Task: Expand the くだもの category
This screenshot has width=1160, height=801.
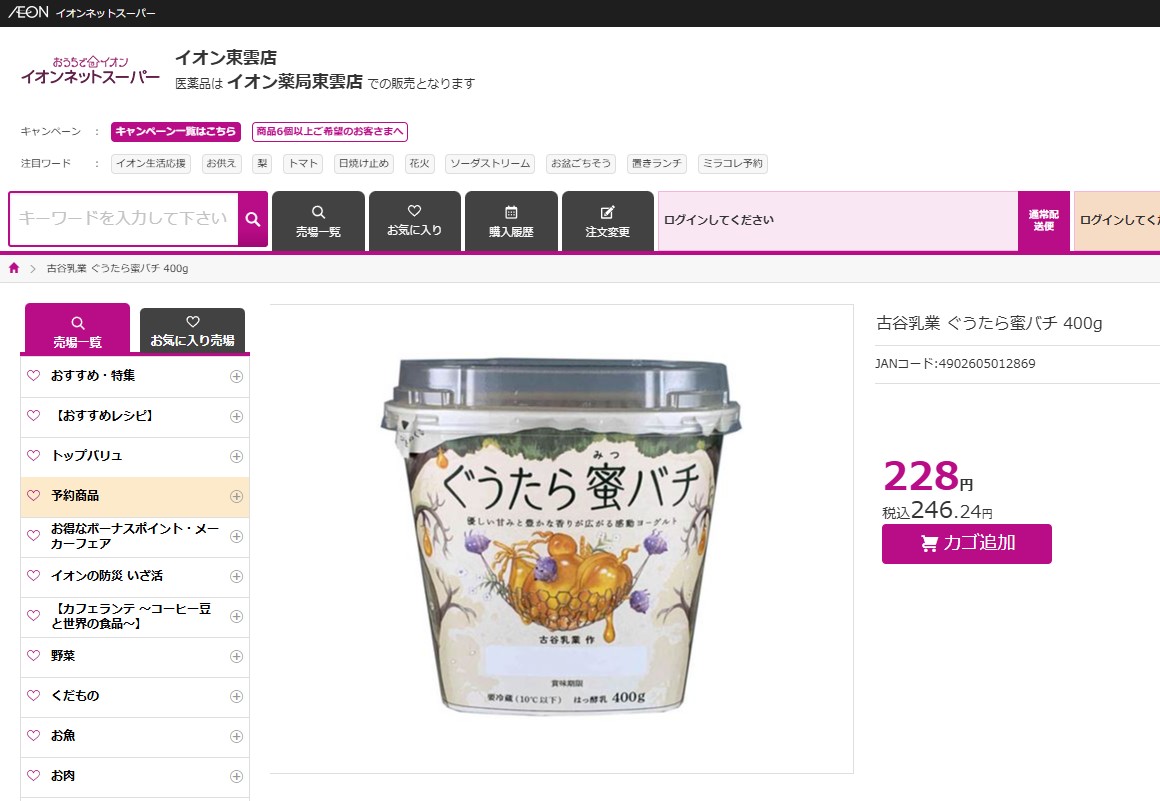Action: (236, 696)
